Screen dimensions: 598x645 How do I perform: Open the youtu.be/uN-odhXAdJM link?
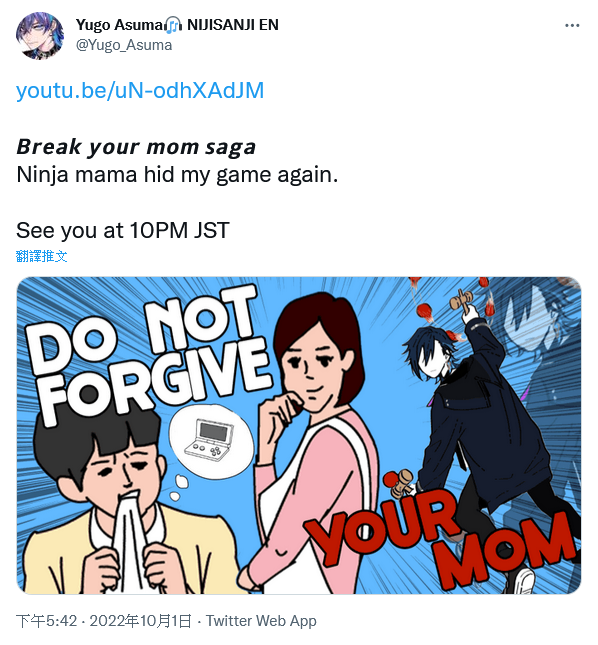coord(140,90)
